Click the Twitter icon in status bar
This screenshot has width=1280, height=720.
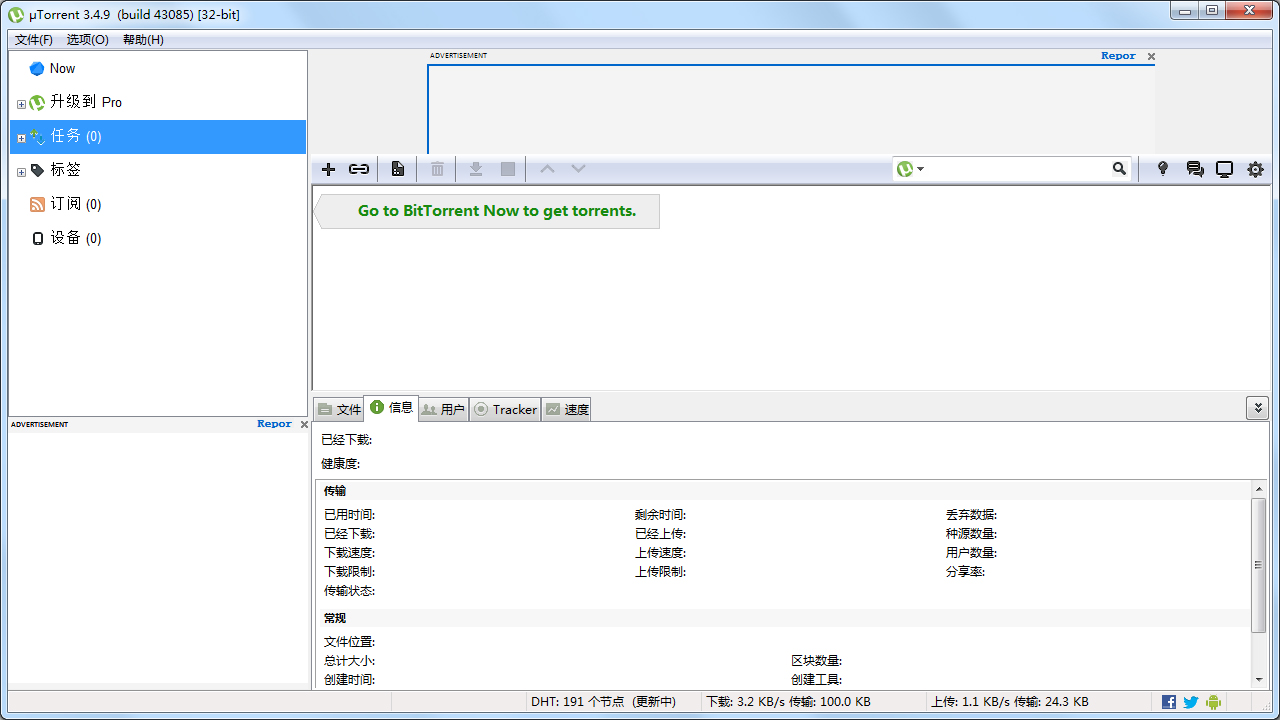(1191, 702)
